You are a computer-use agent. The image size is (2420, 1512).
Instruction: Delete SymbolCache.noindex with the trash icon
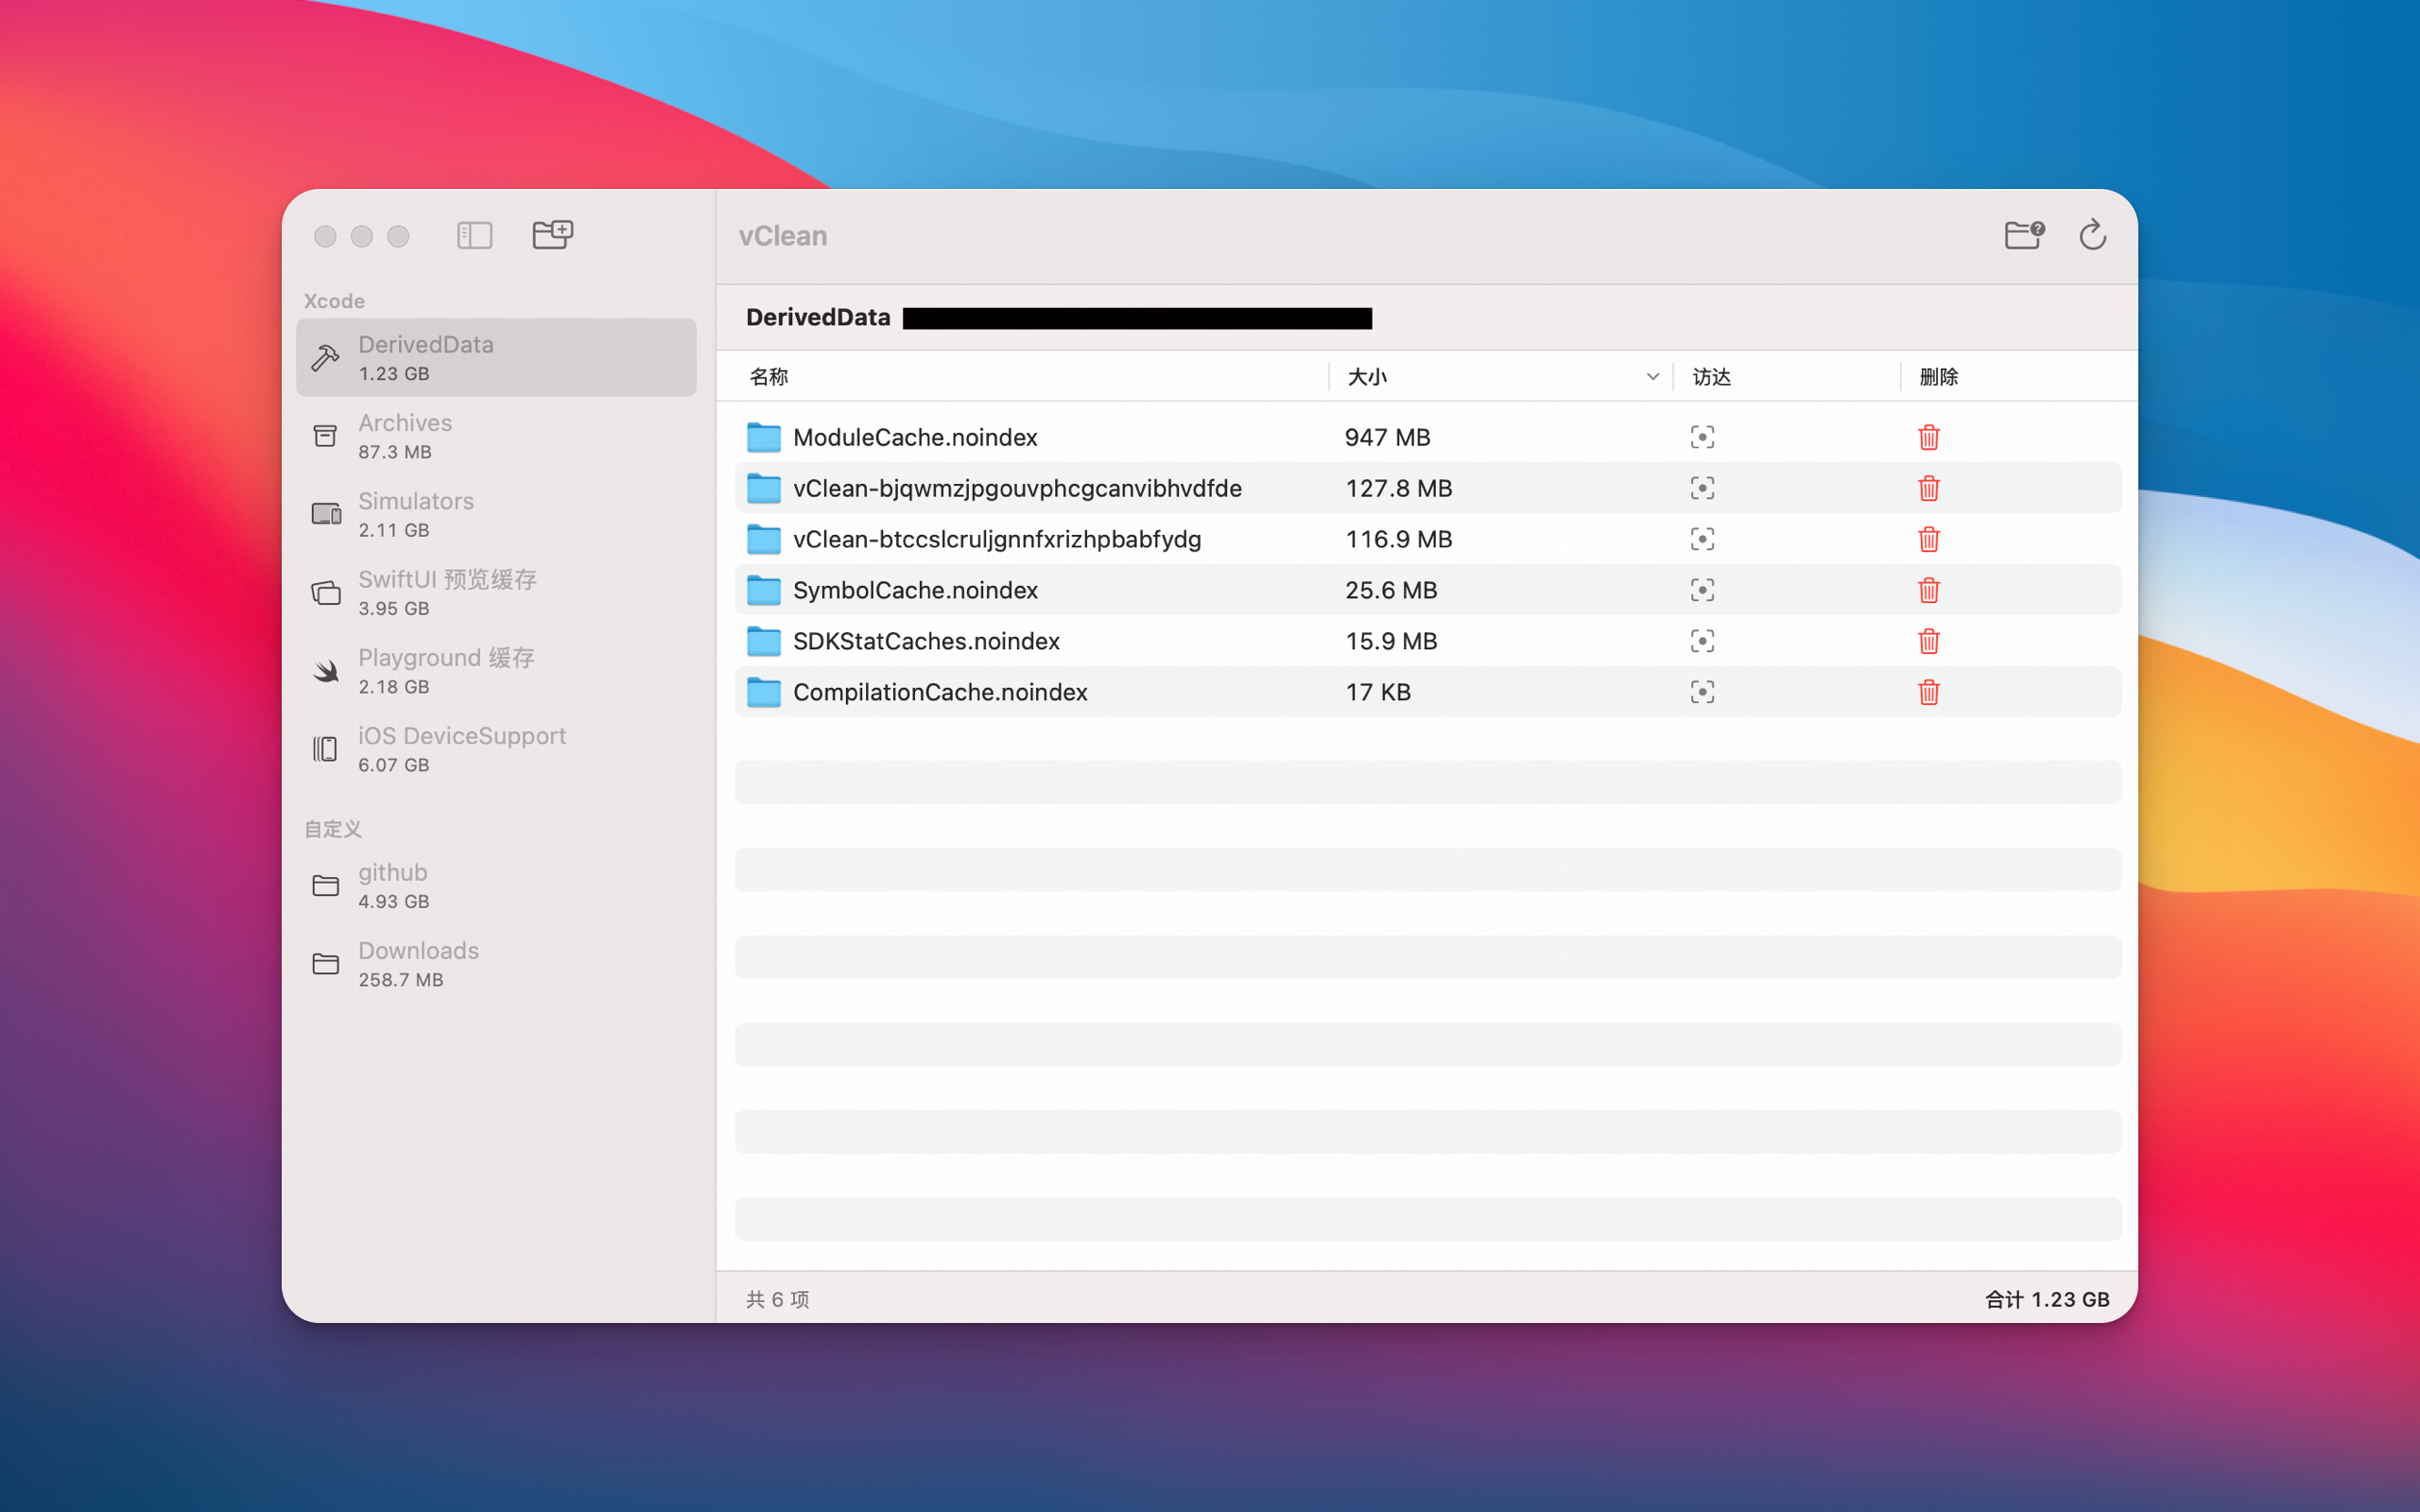pos(1927,590)
